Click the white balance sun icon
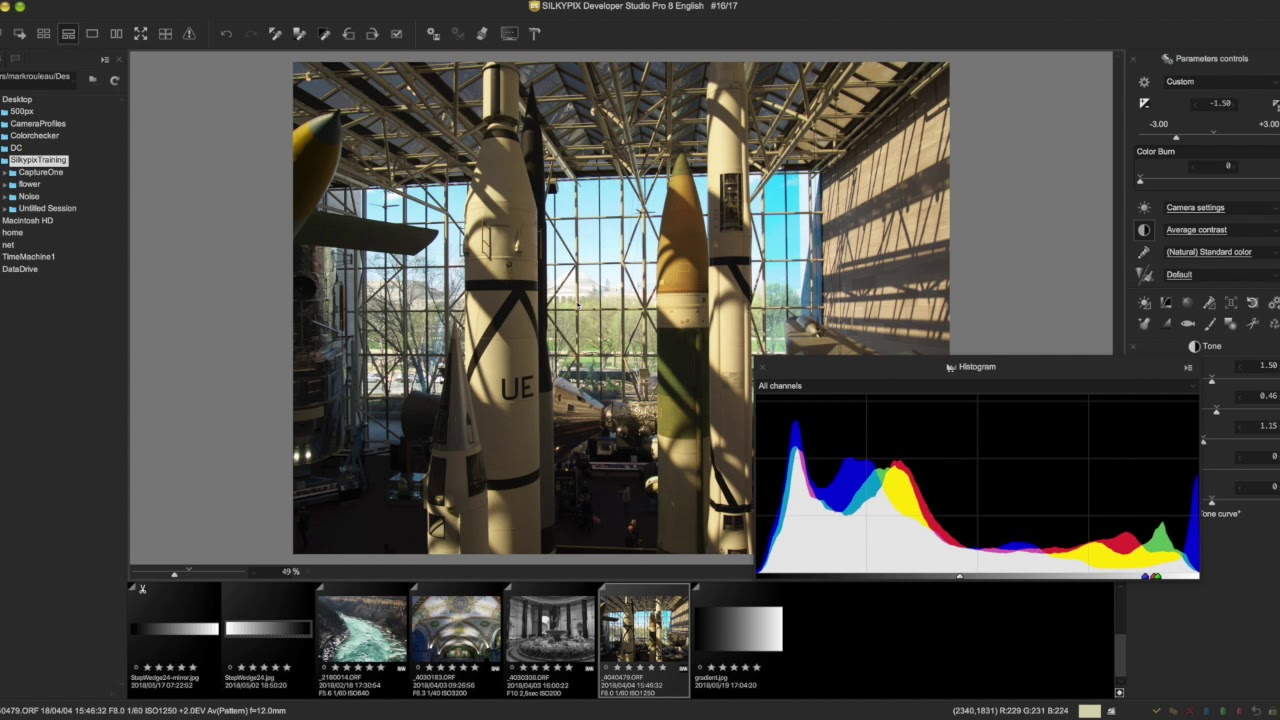1280x720 pixels. (x=1144, y=208)
